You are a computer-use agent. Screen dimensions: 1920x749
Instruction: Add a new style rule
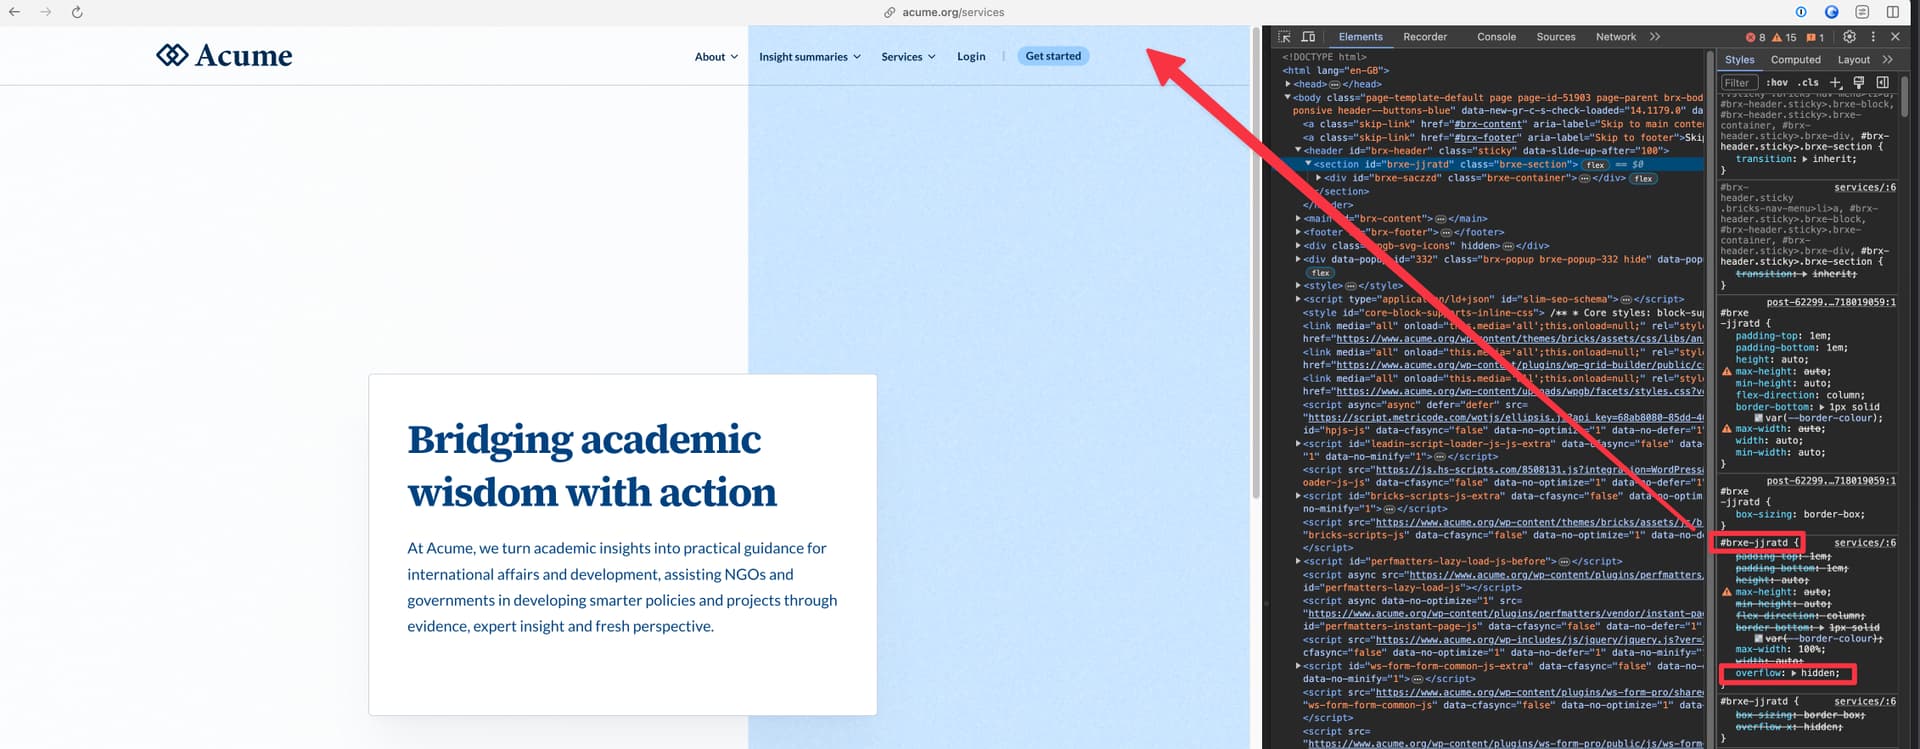point(1836,83)
